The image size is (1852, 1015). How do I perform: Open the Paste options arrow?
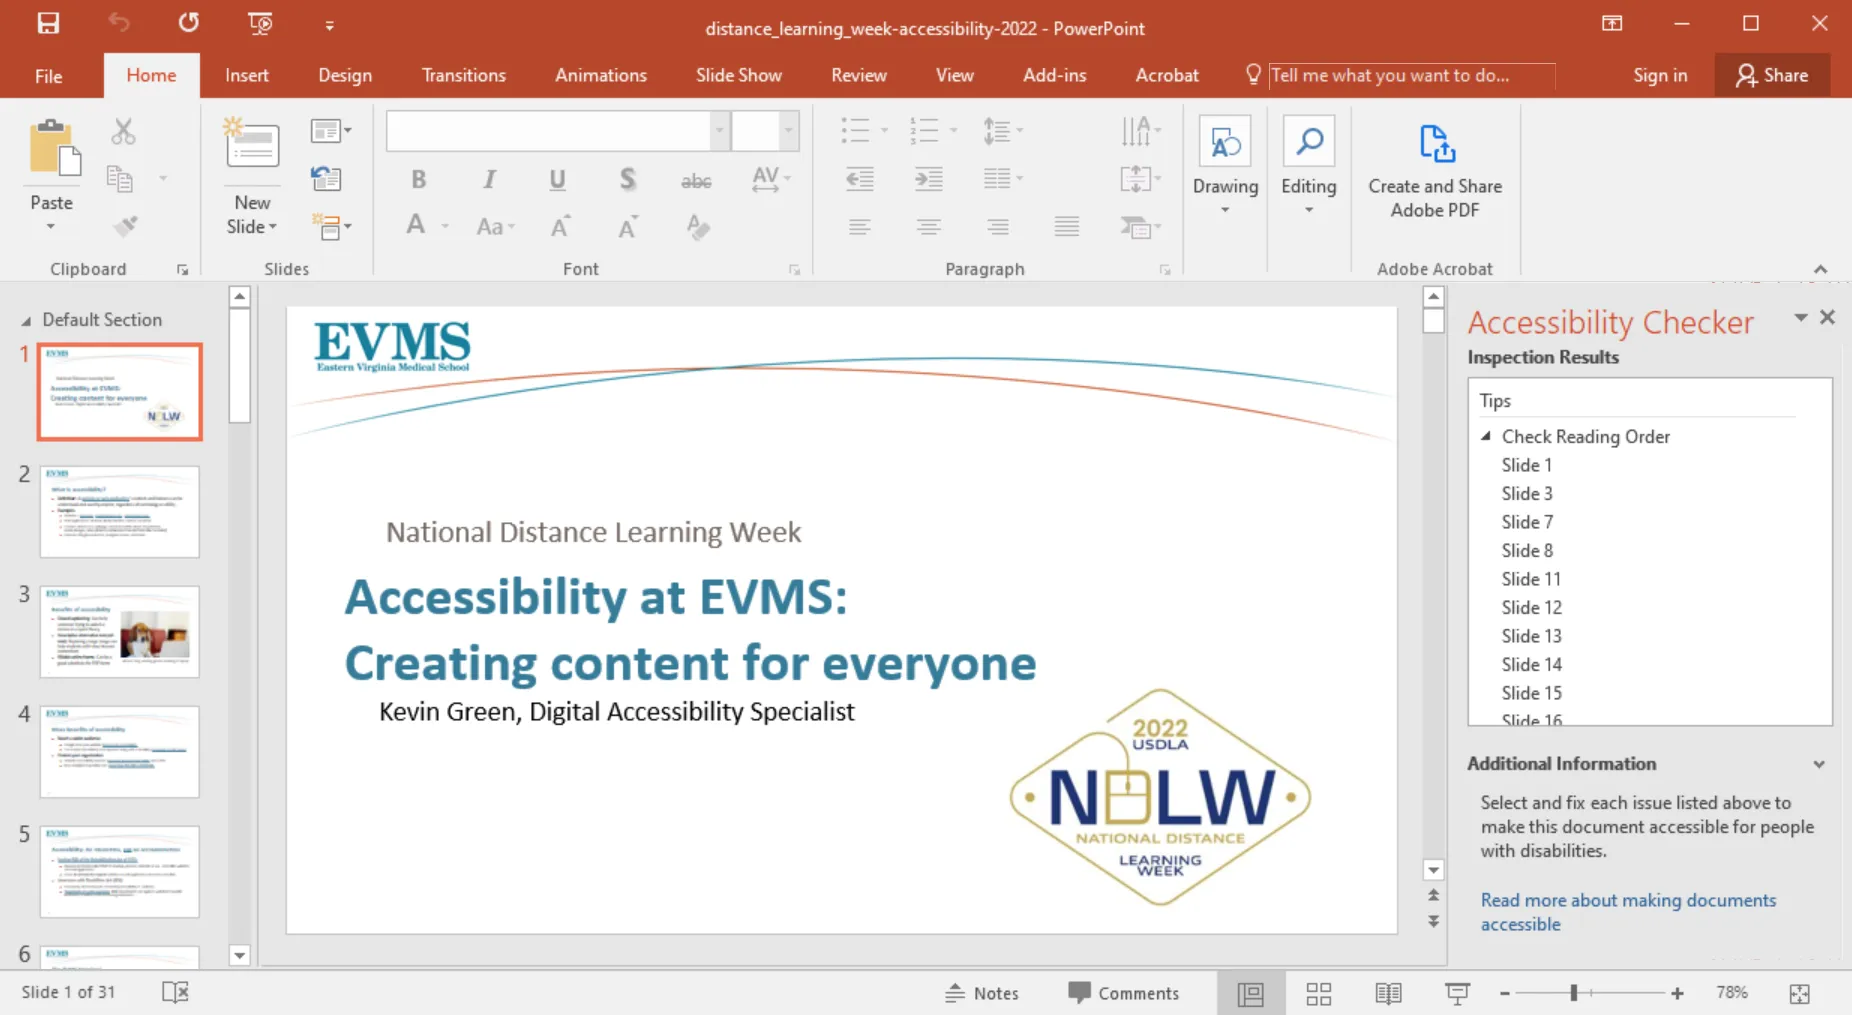pos(51,227)
